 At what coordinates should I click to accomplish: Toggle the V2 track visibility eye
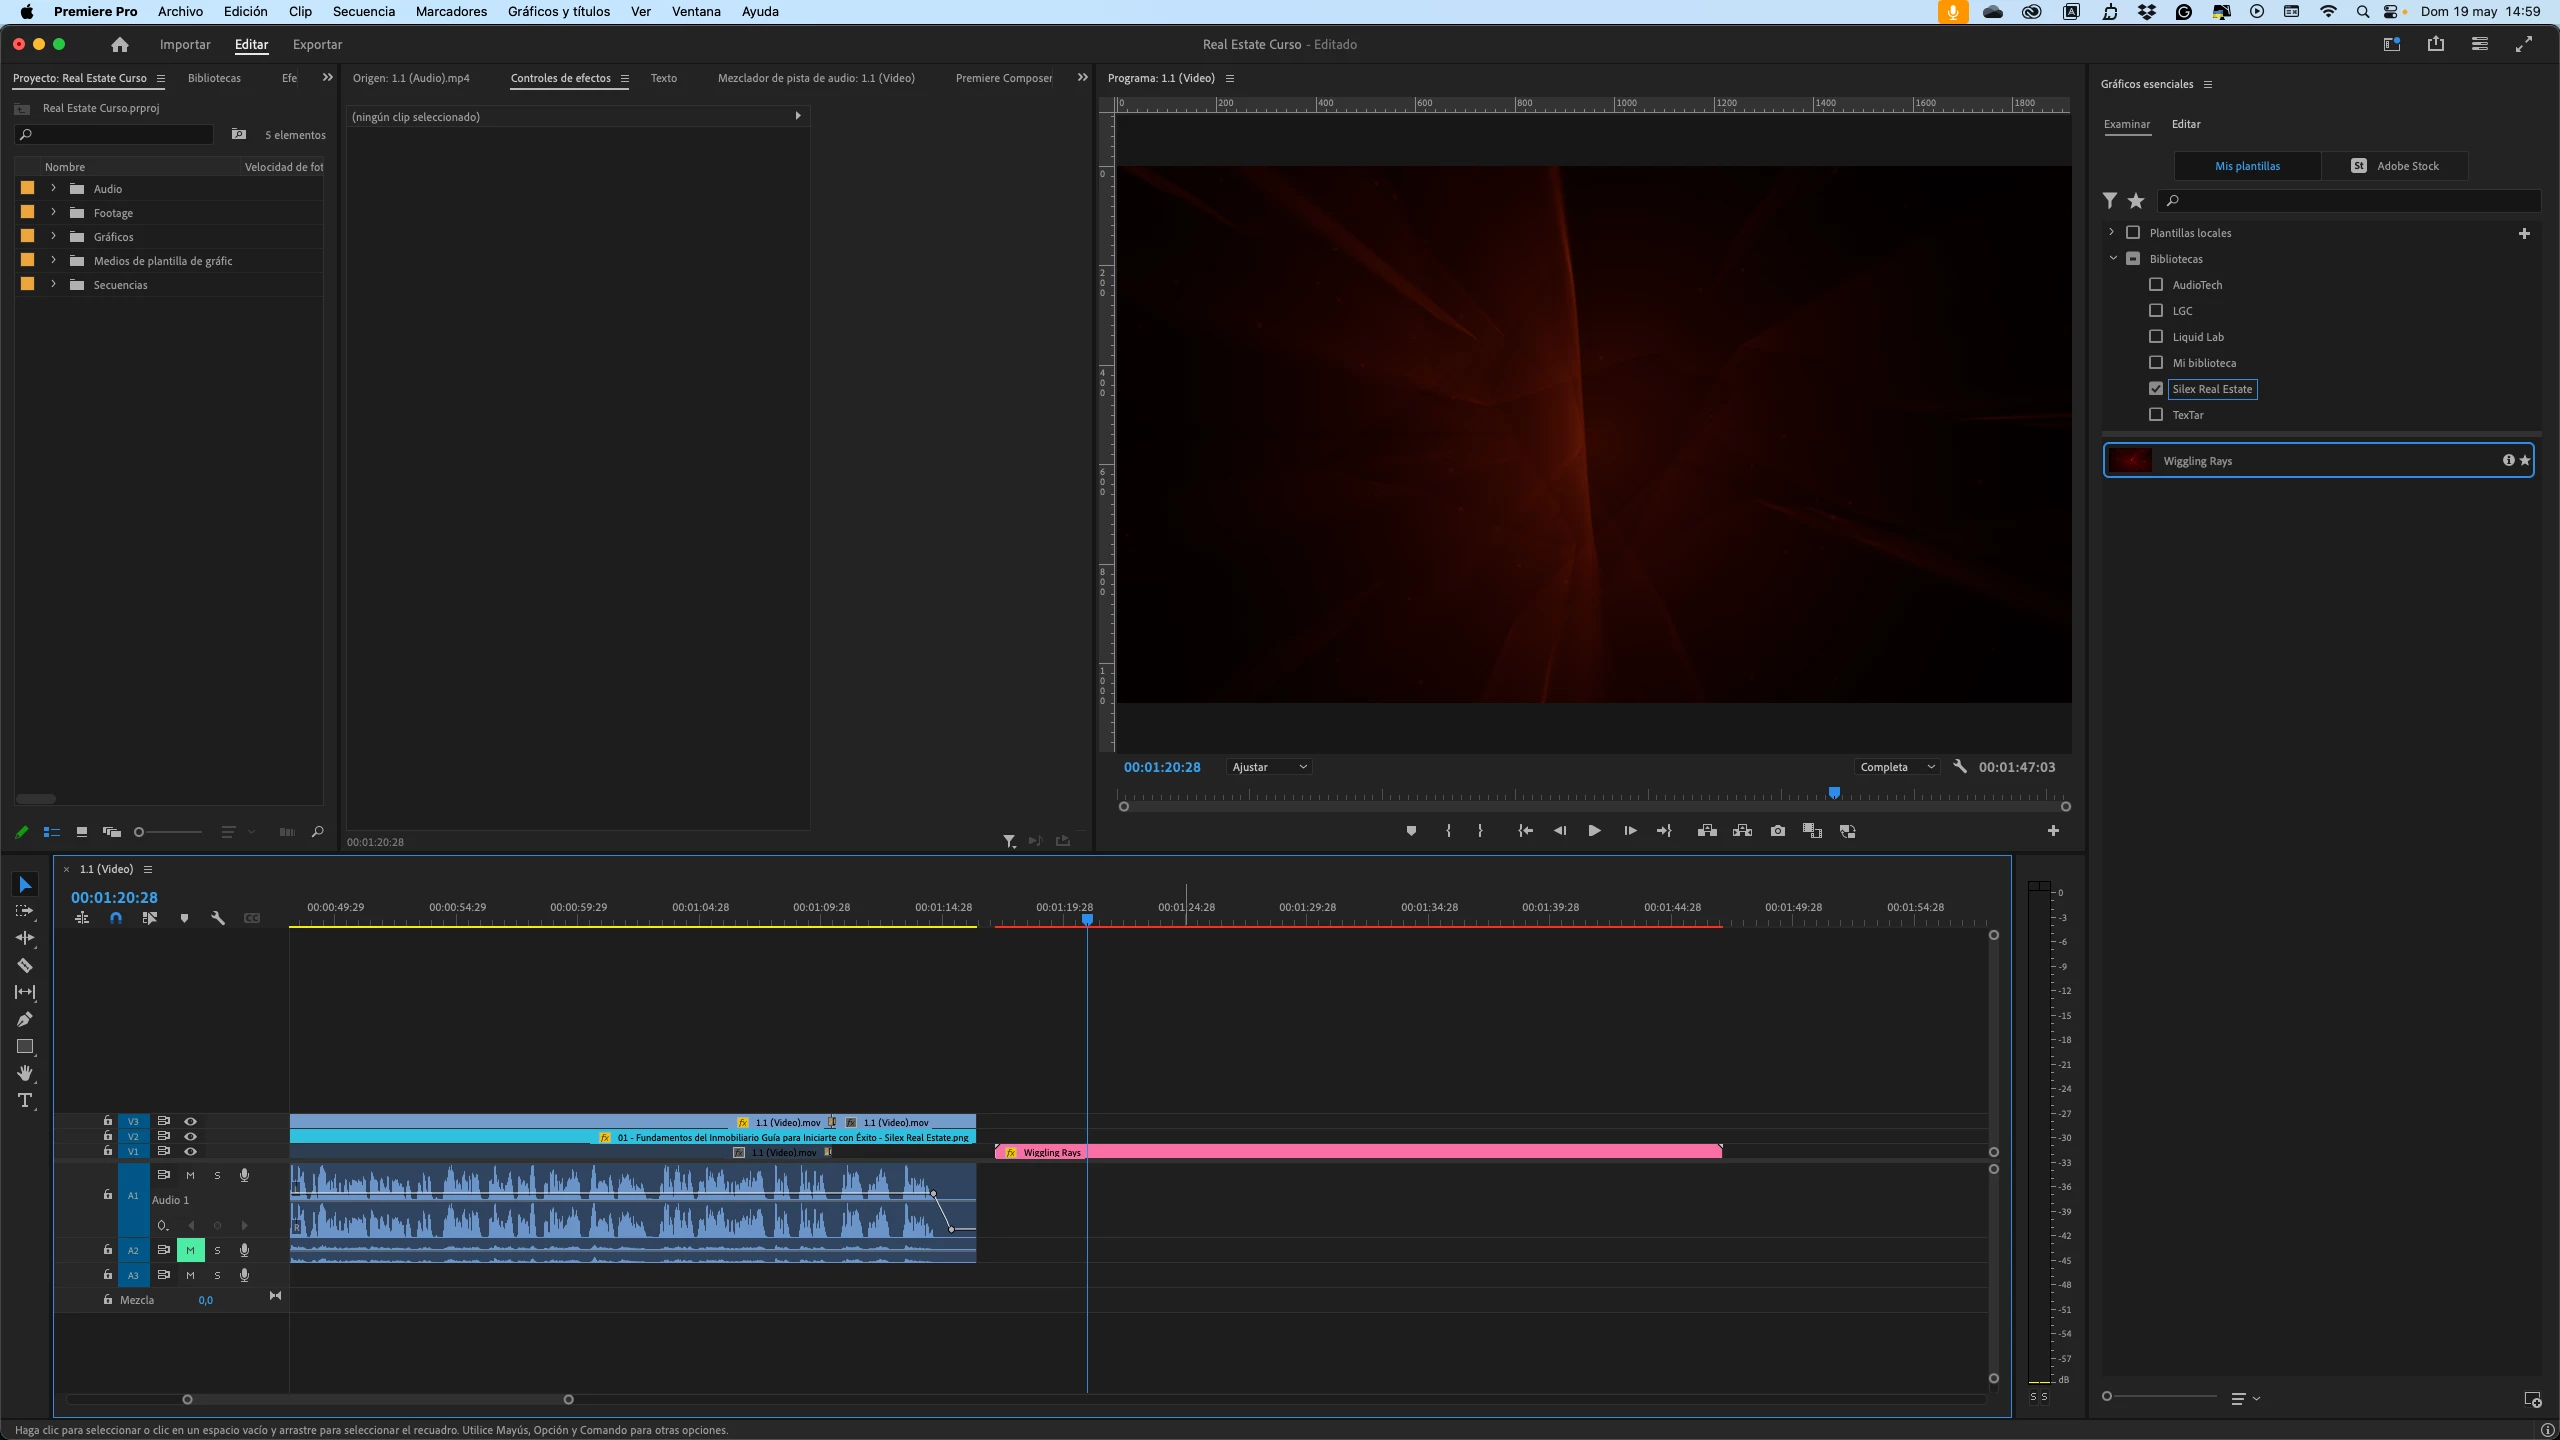click(x=190, y=1136)
